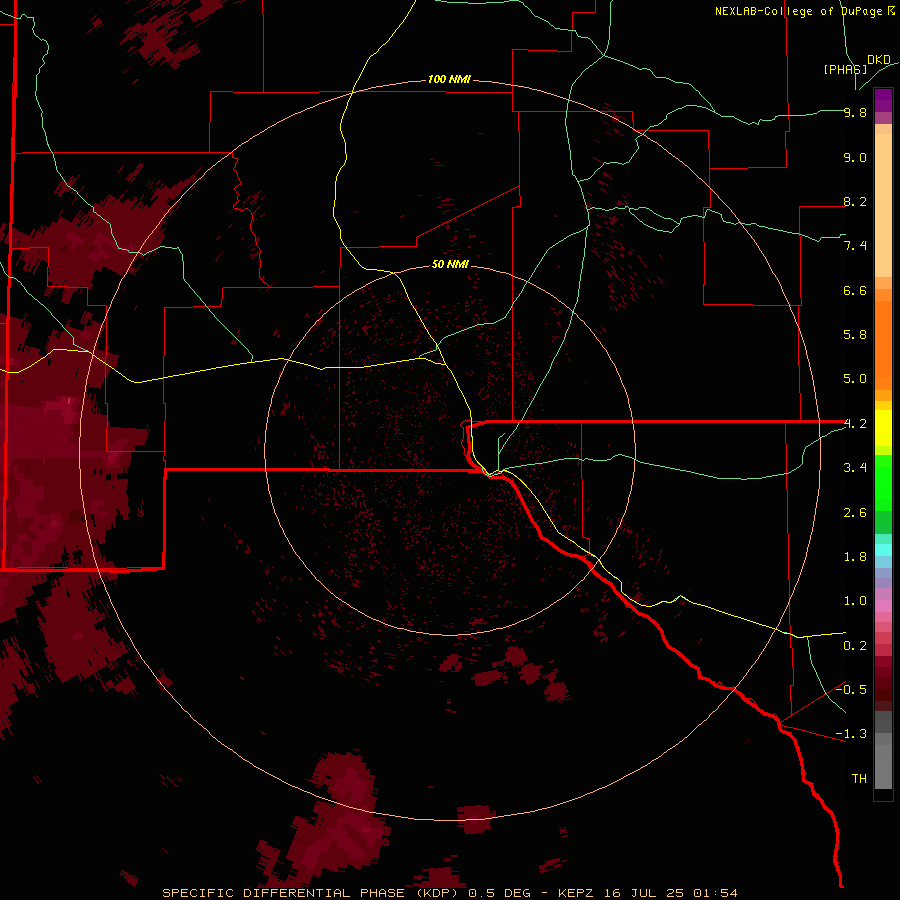Click the yellow band of the color scale

(x=883, y=428)
